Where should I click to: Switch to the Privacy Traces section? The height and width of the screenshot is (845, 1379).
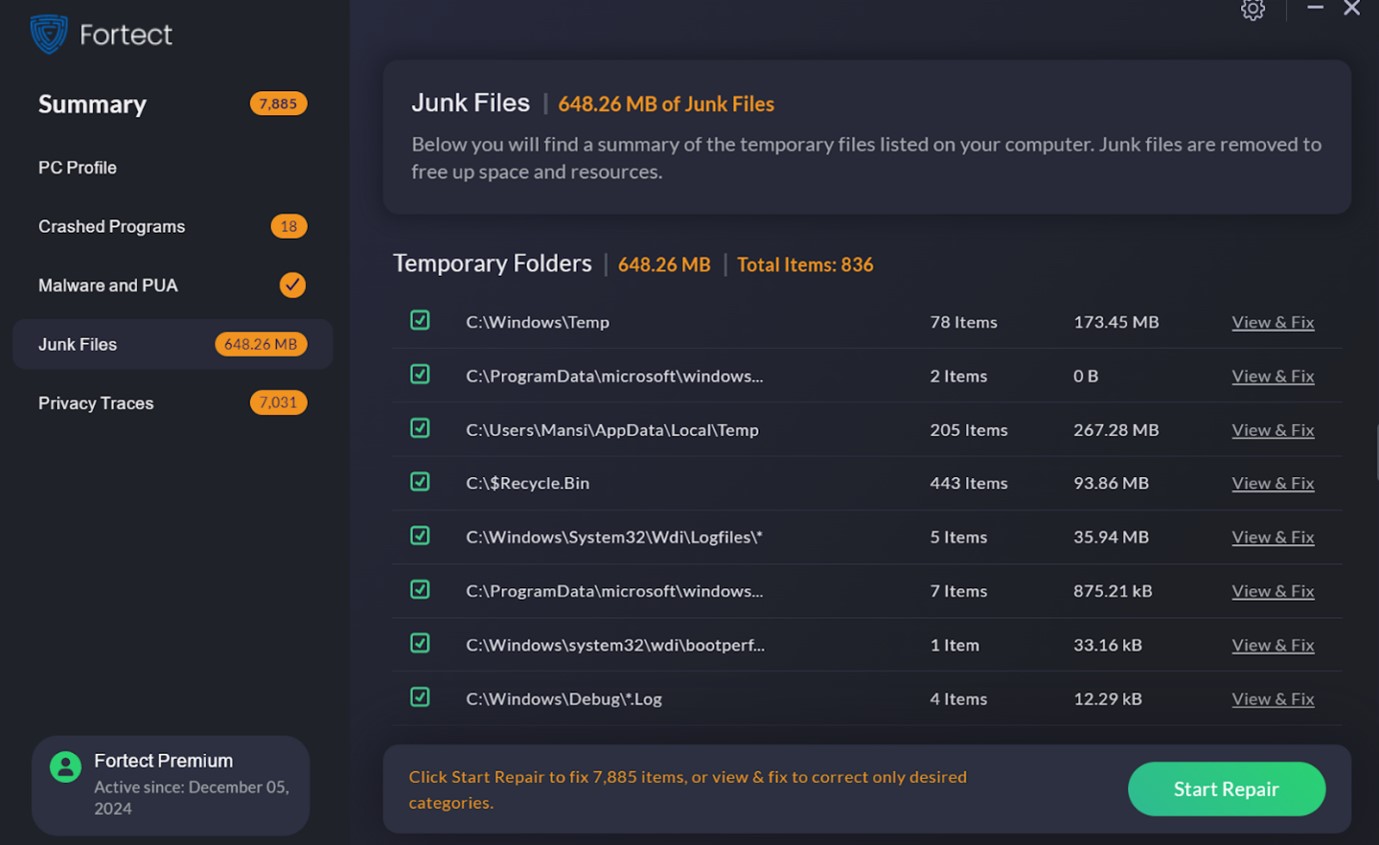pos(95,403)
